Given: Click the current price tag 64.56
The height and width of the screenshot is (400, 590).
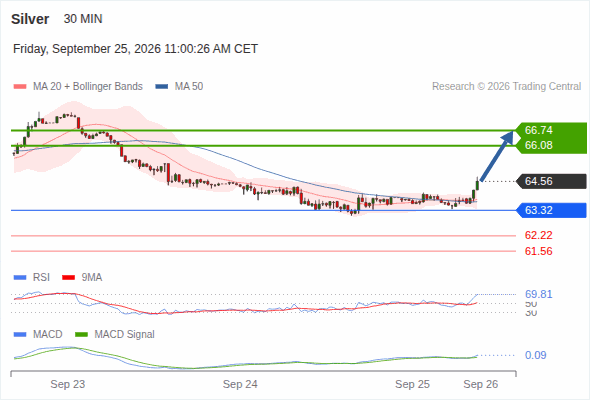Looking at the screenshot, I should point(551,181).
